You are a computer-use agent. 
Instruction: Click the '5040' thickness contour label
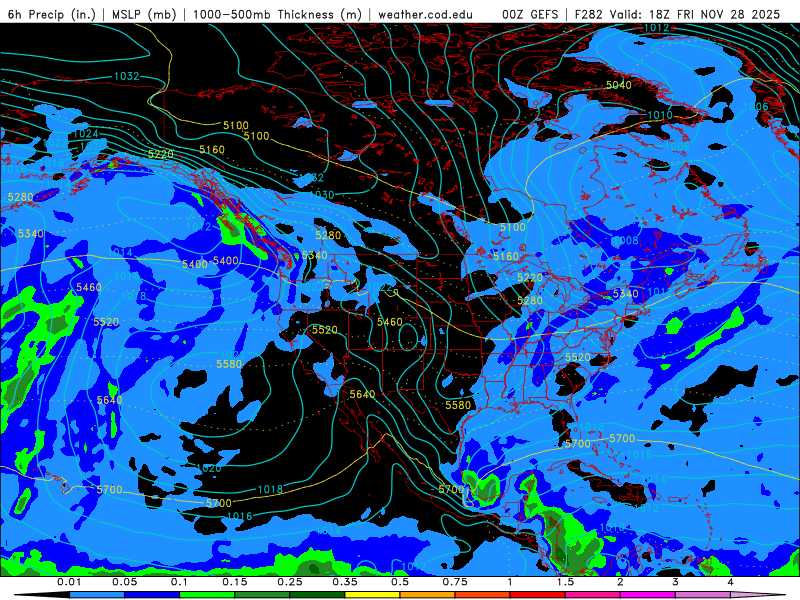[x=618, y=85]
